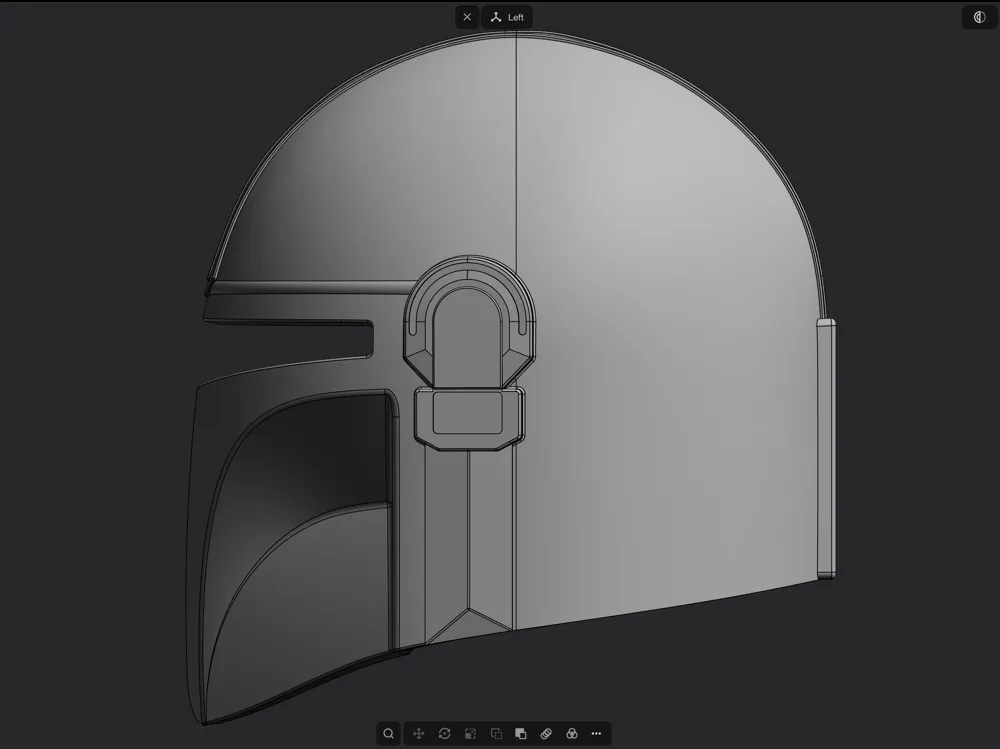This screenshot has height=749, width=1000.
Task: Open the search tool in bottom toolbar
Action: pyautogui.click(x=388, y=734)
